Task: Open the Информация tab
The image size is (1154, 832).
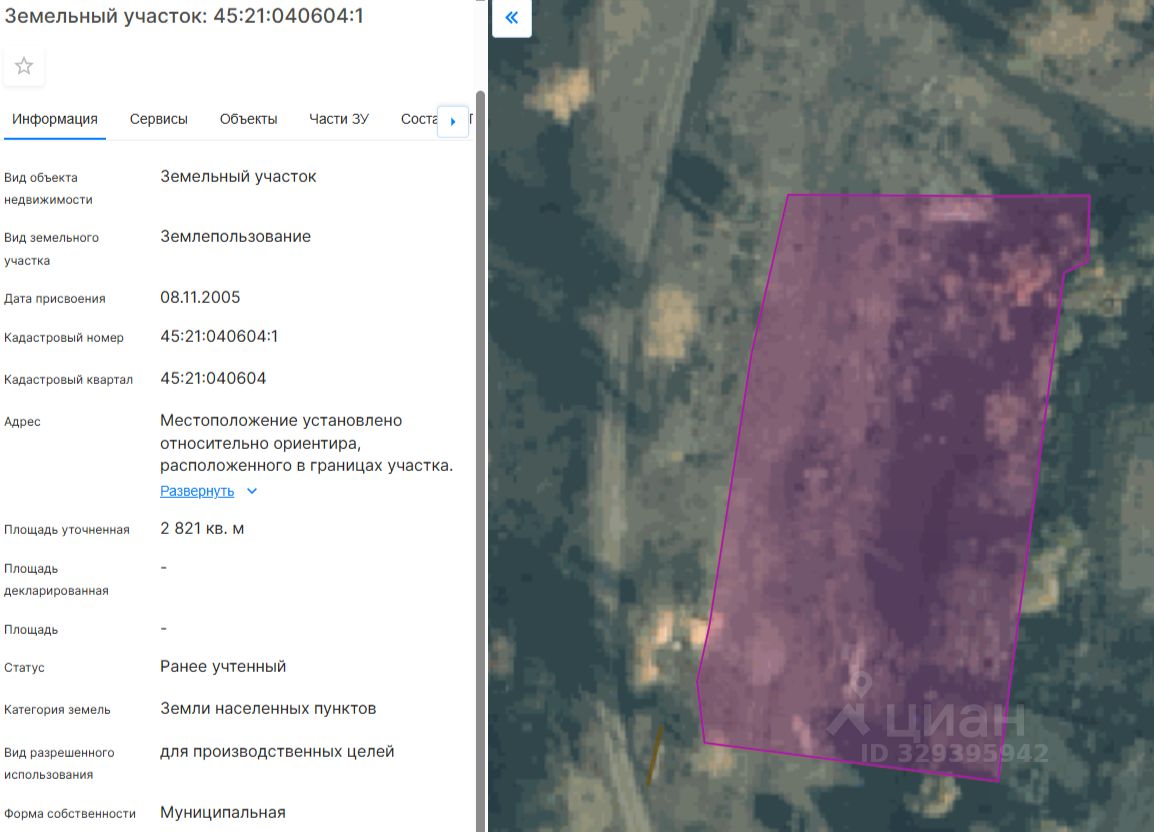Action: coord(54,119)
